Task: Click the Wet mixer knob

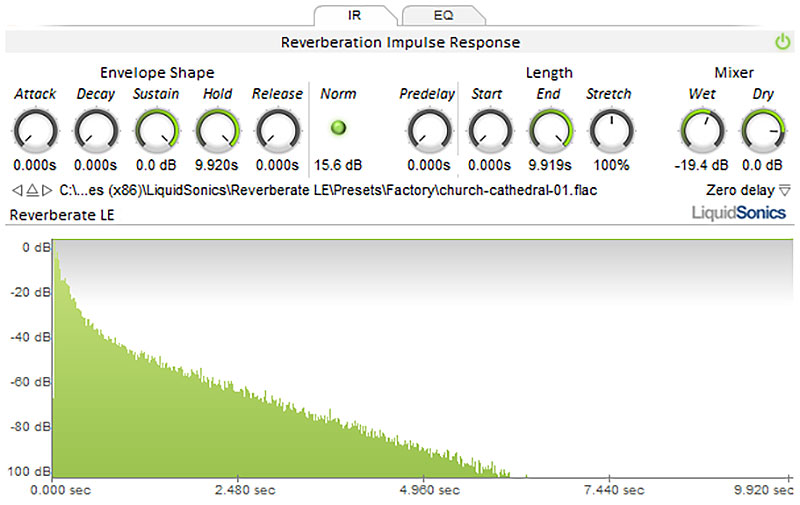Action: 702,131
